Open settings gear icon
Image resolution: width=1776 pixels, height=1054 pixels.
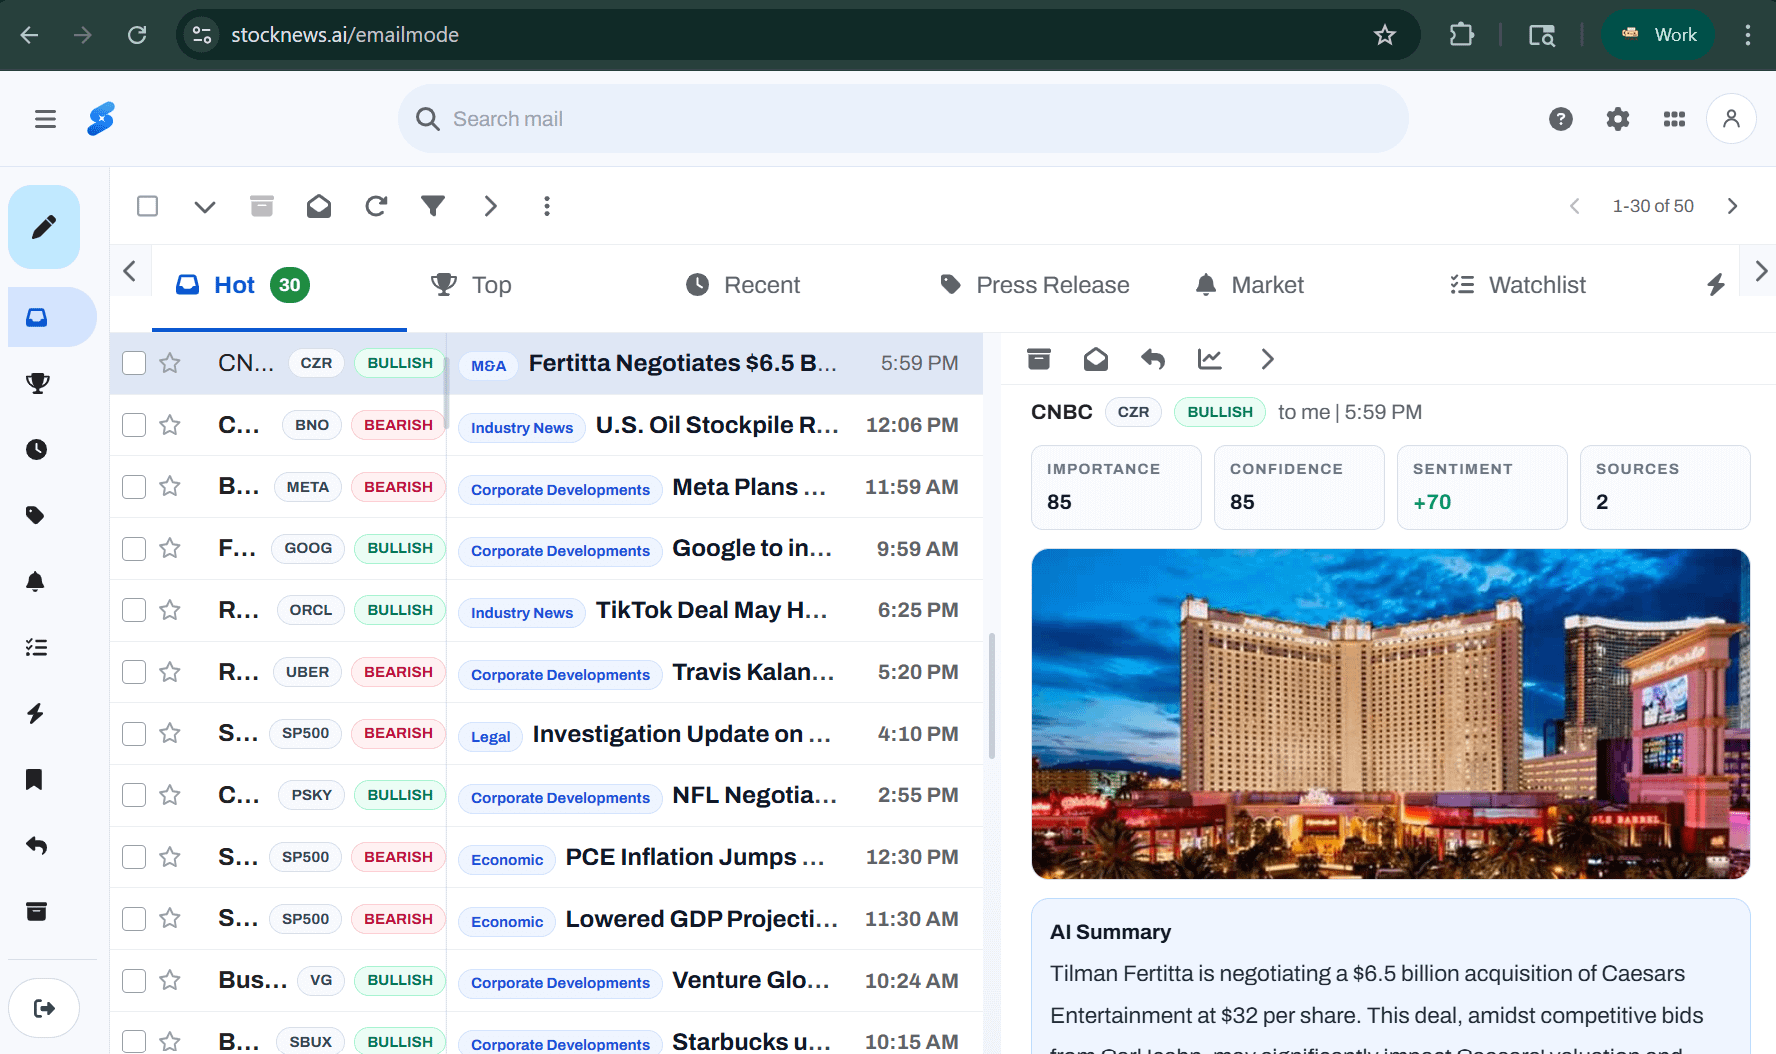[1617, 119]
